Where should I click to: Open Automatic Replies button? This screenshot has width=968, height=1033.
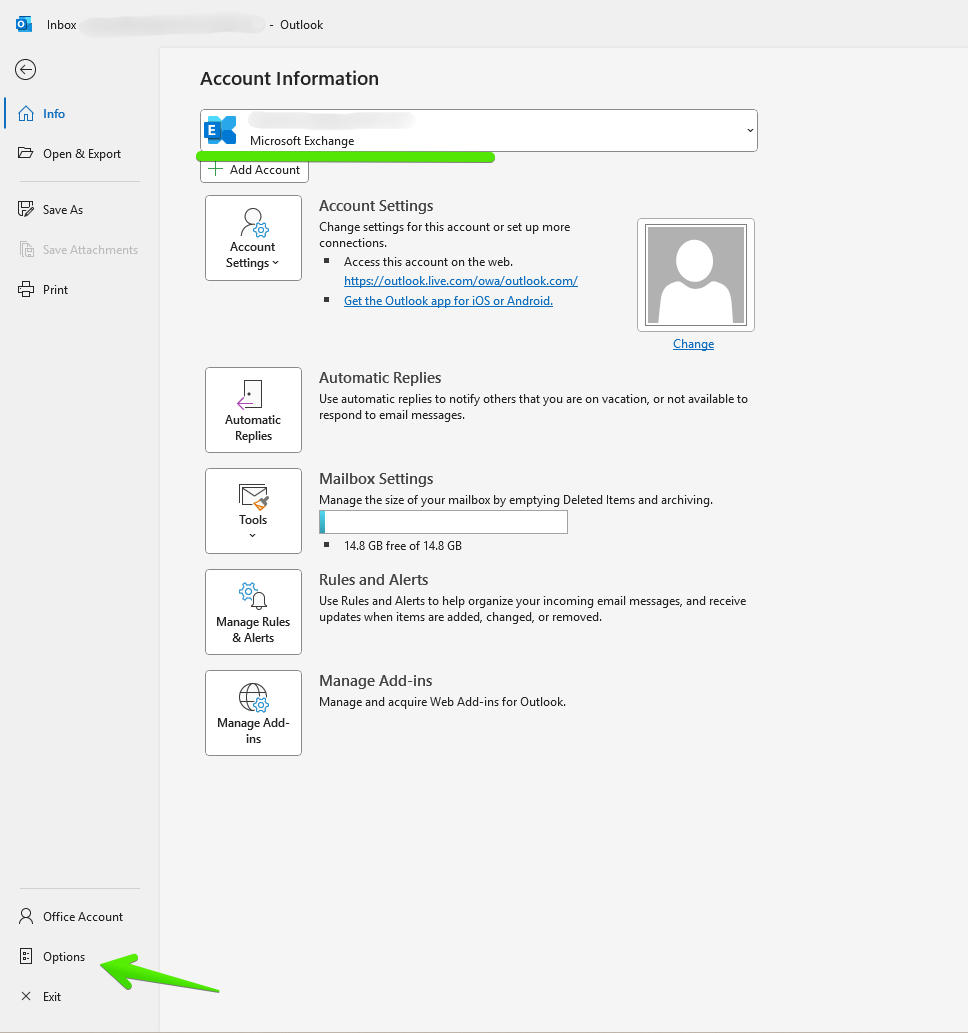254,410
